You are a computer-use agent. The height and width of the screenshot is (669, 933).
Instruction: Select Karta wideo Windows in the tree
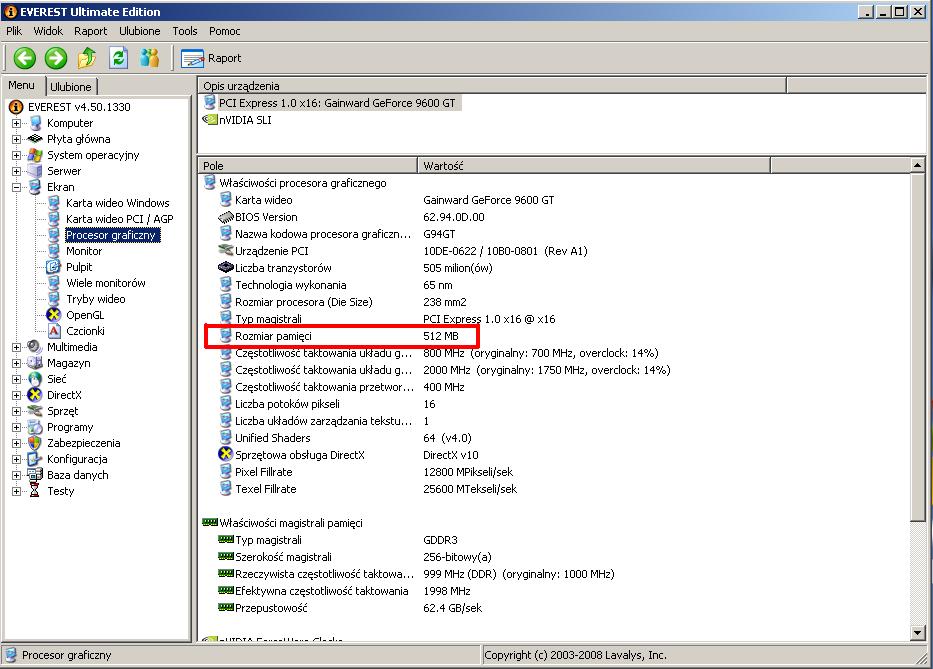tap(118, 203)
